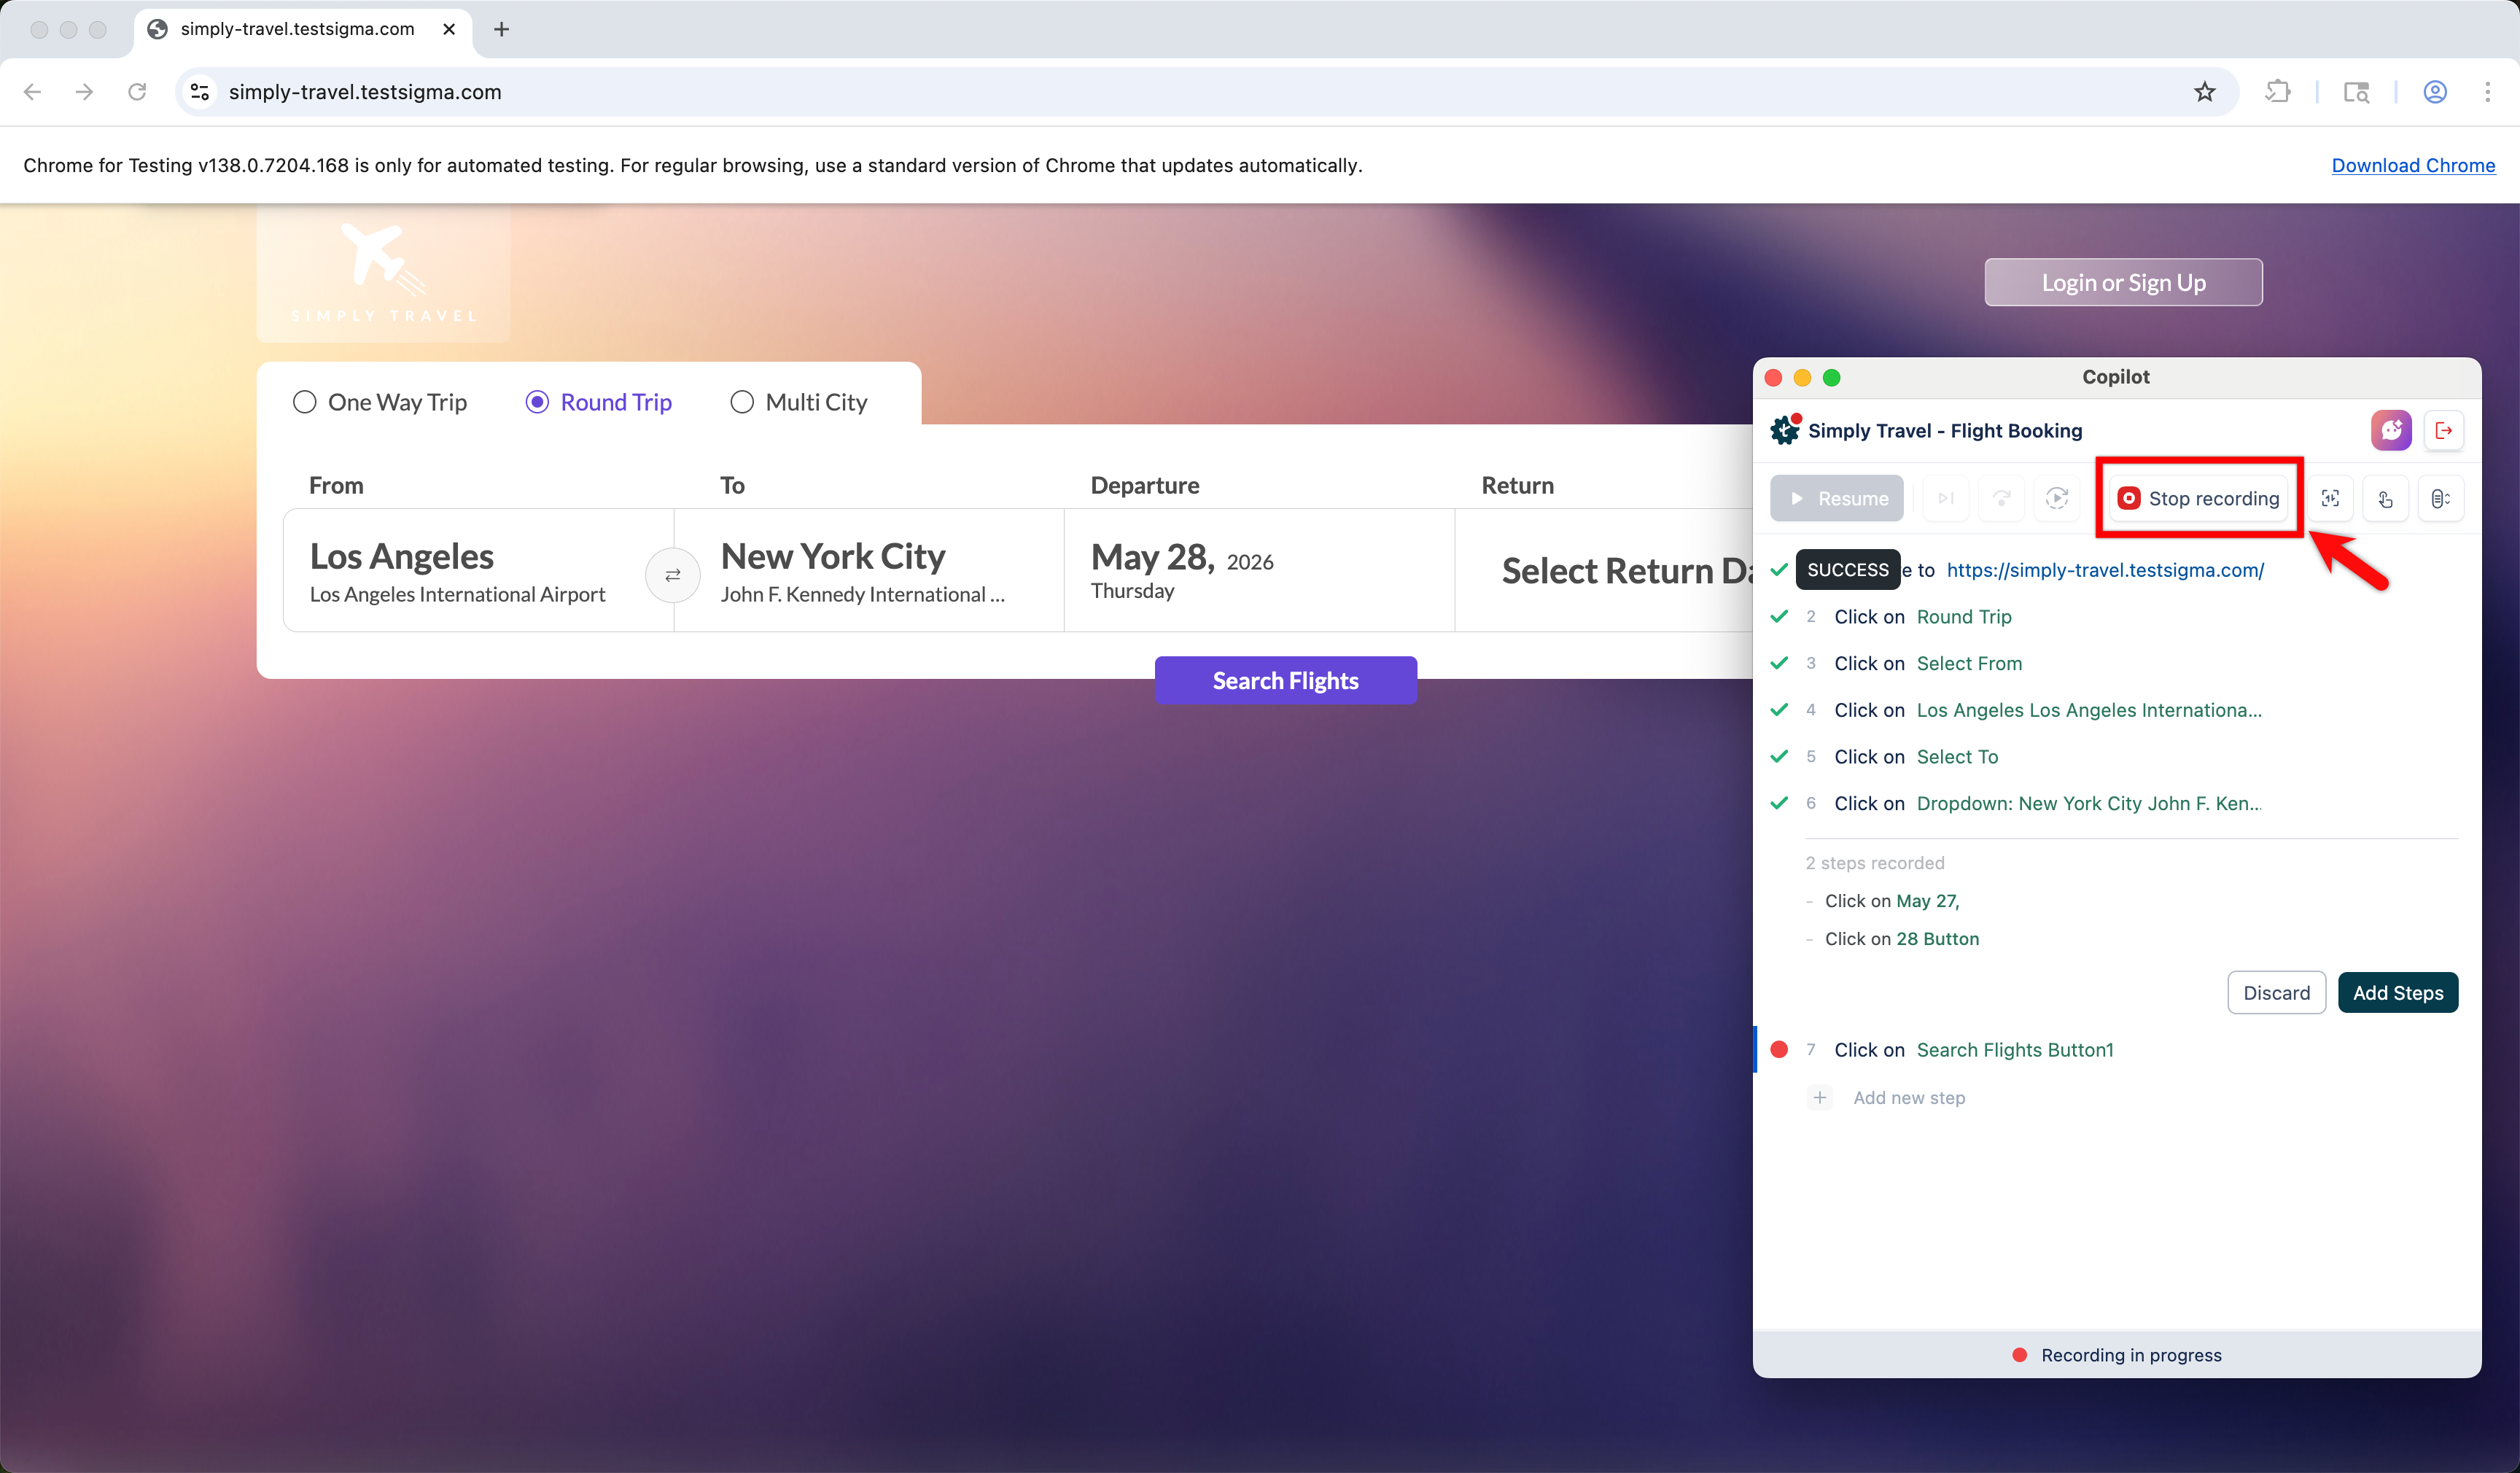
Task: Click recorded step Click on 28 Button
Action: coord(1902,939)
